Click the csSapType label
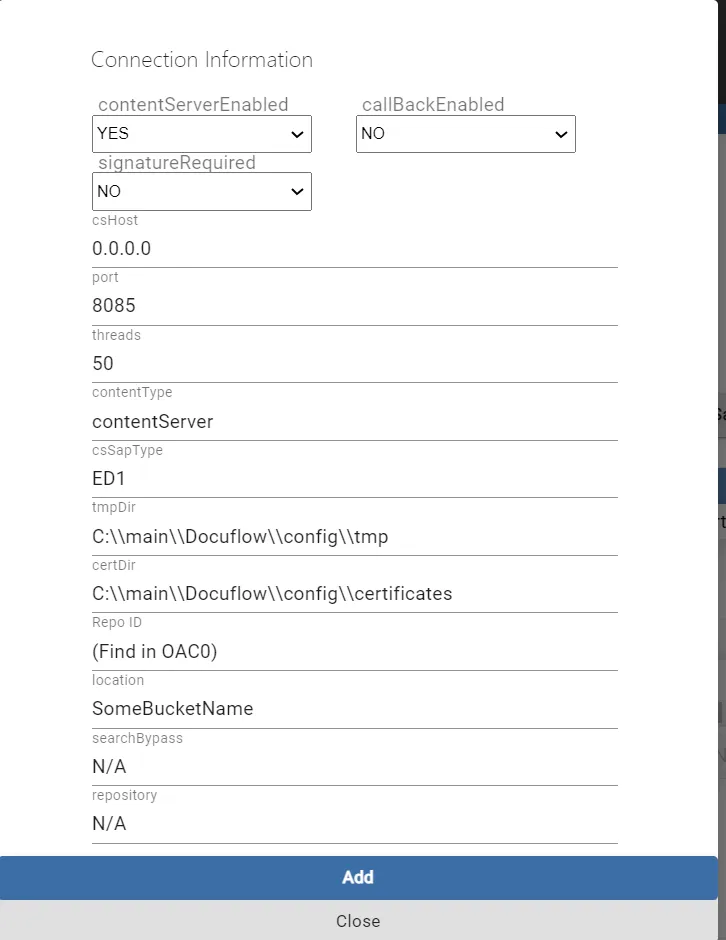This screenshot has height=940, width=726. click(127, 450)
